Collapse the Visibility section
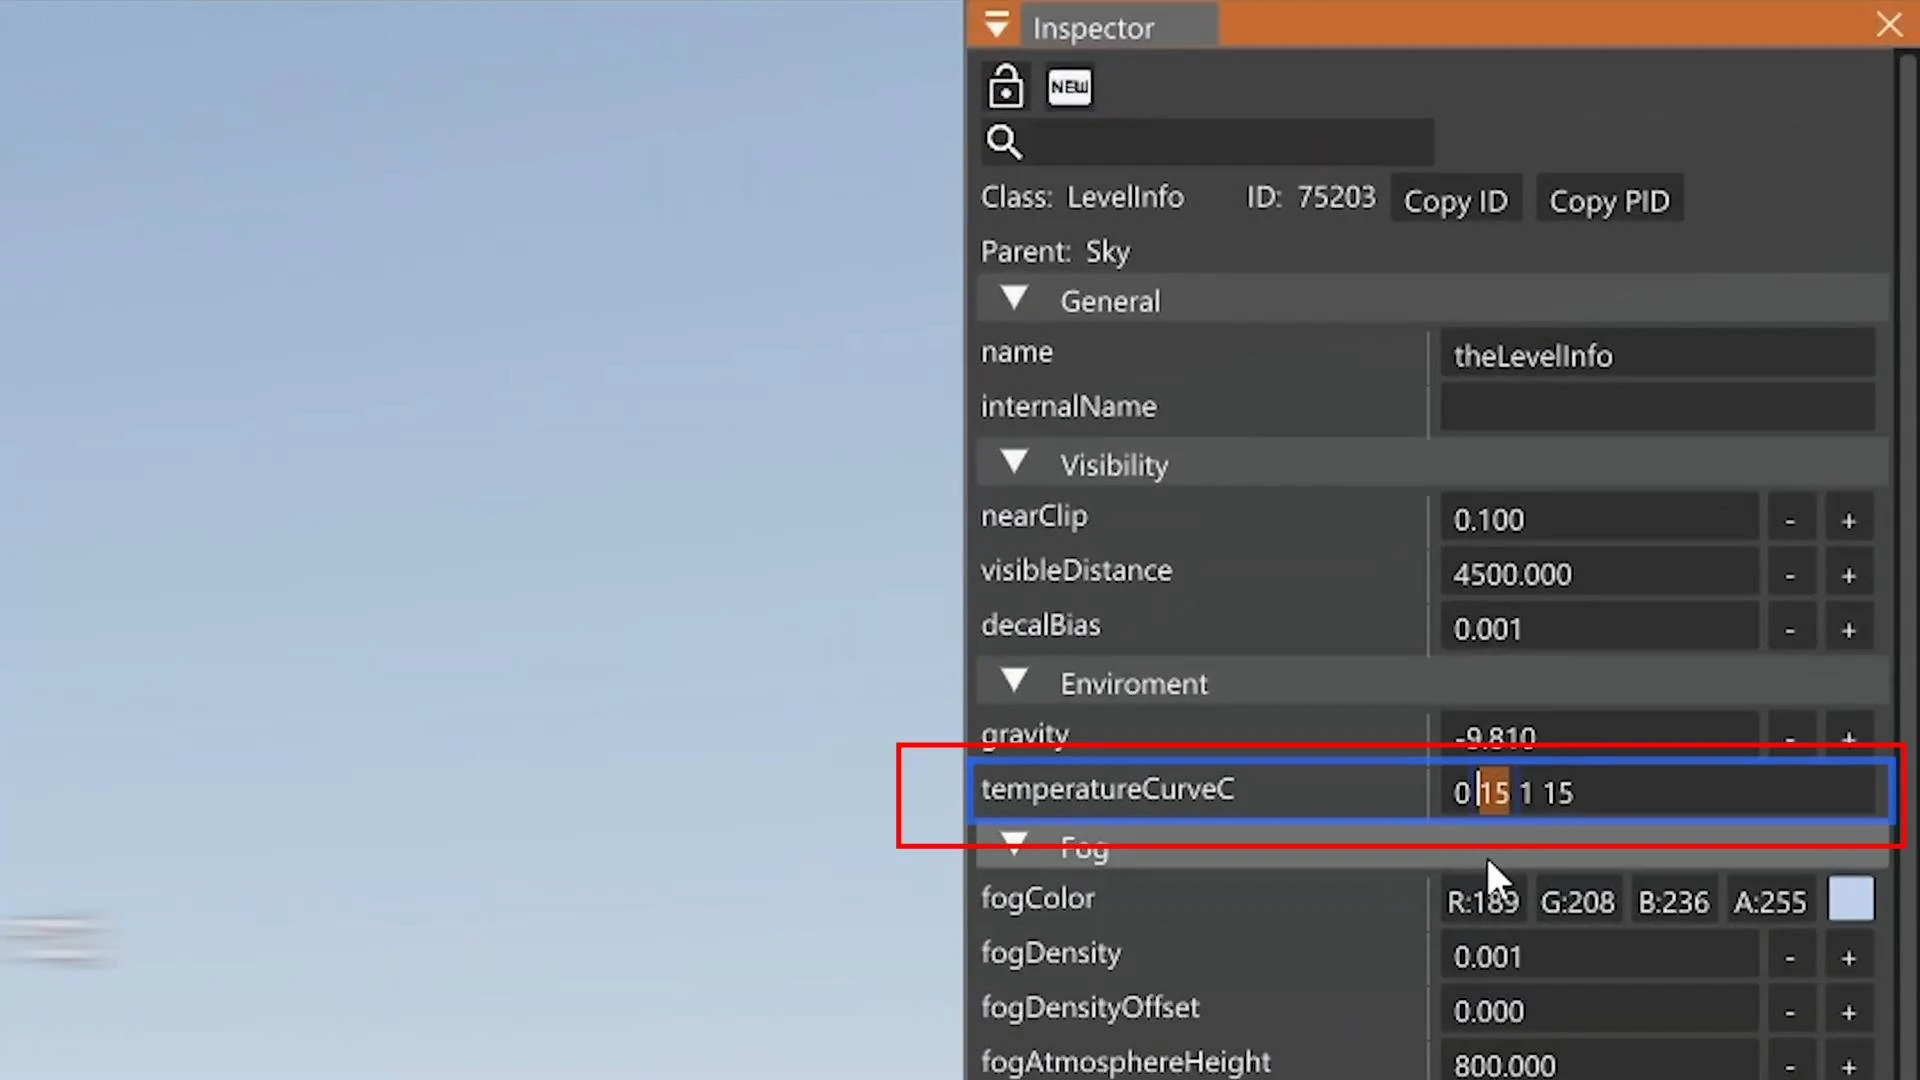This screenshot has width=1920, height=1080. 1013,461
